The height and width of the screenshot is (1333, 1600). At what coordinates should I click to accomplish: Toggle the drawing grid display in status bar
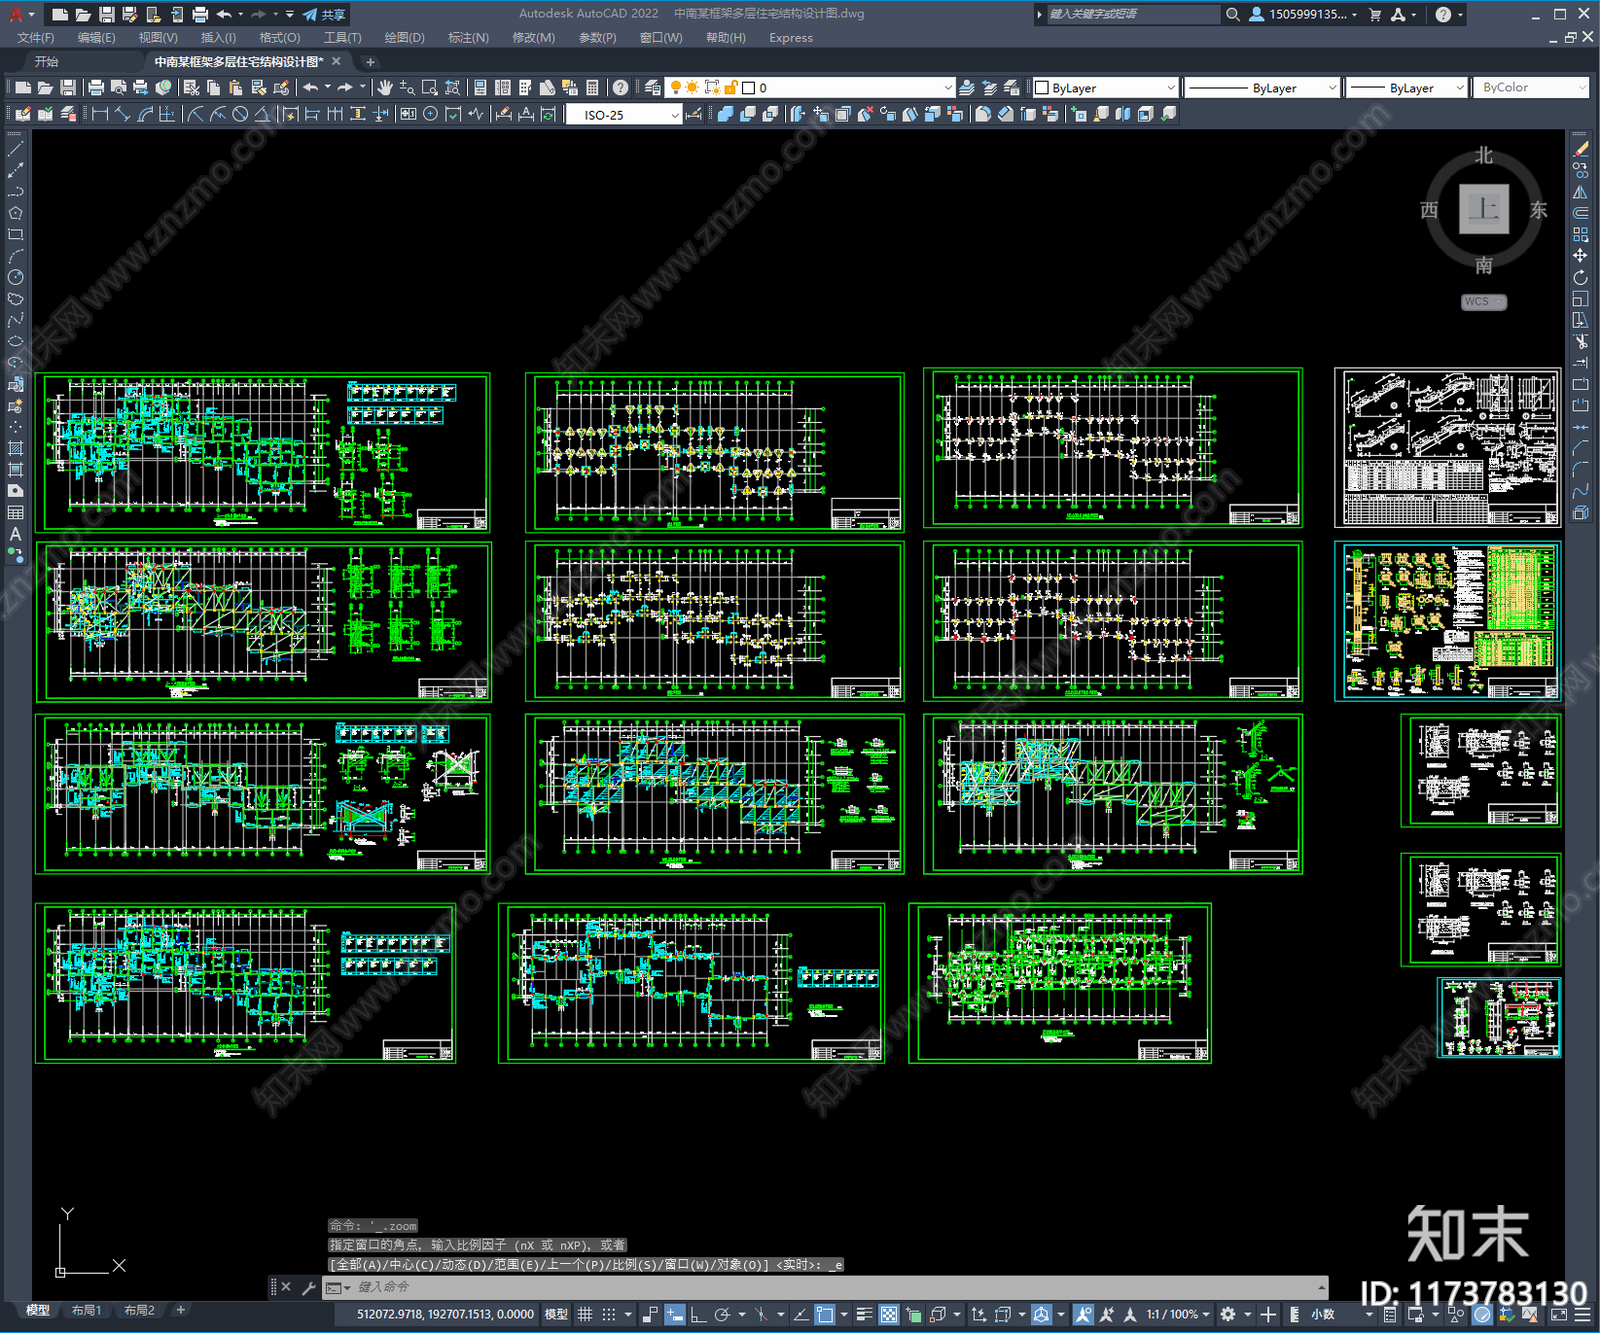coord(585,1314)
